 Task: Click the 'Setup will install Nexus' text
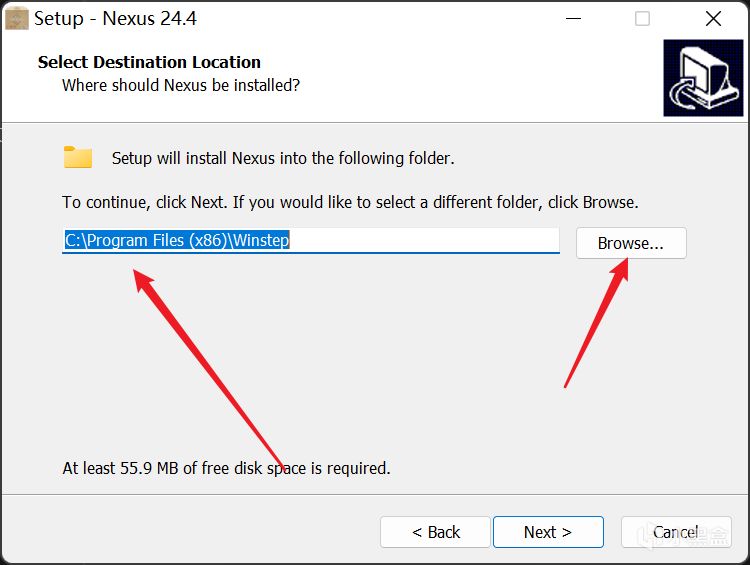[x=282, y=158]
